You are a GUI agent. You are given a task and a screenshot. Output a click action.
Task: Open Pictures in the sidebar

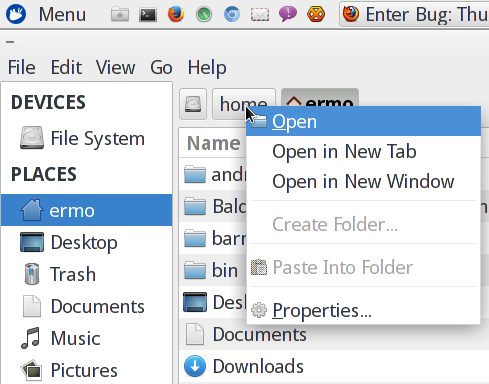[x=87, y=370]
